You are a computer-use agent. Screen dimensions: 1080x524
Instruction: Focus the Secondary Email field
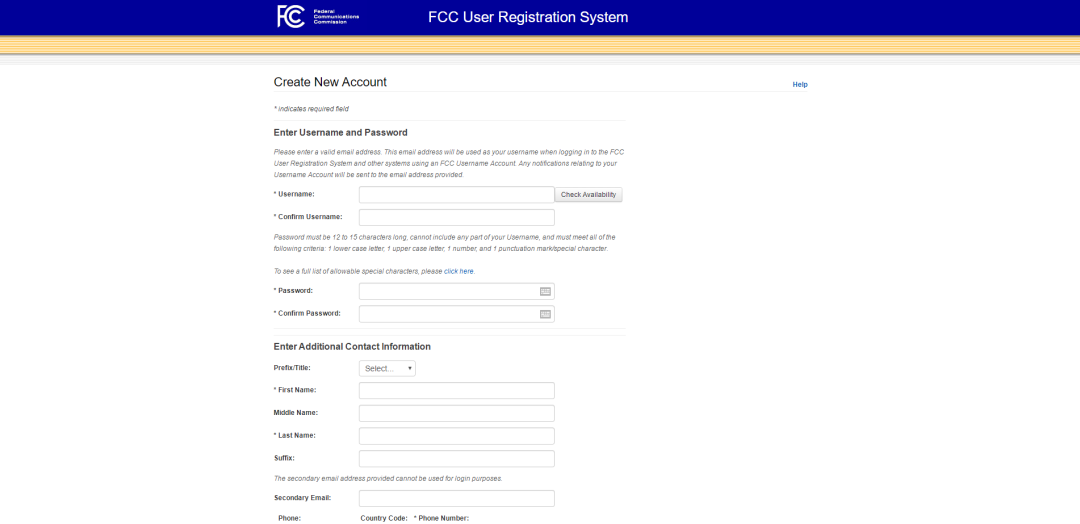456,498
